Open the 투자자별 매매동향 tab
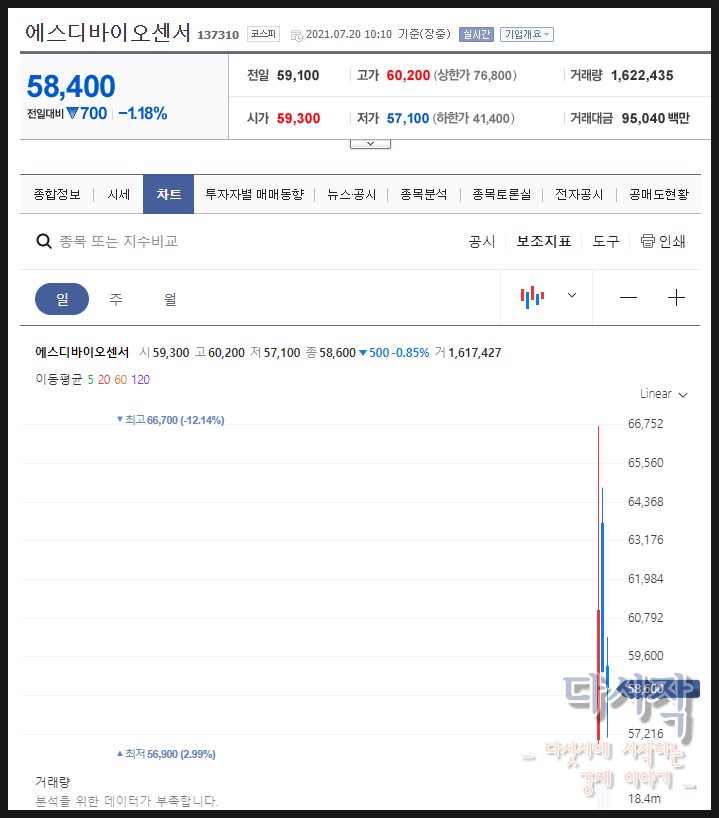Image resolution: width=719 pixels, height=818 pixels. point(255,195)
